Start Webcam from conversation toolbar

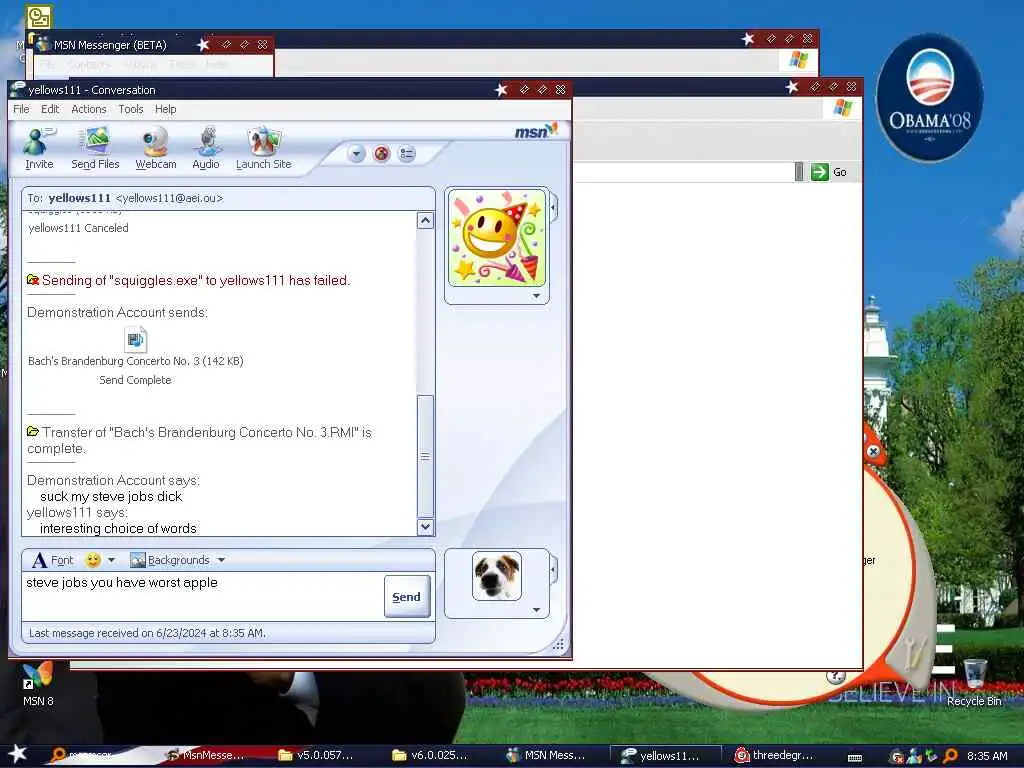[155, 148]
